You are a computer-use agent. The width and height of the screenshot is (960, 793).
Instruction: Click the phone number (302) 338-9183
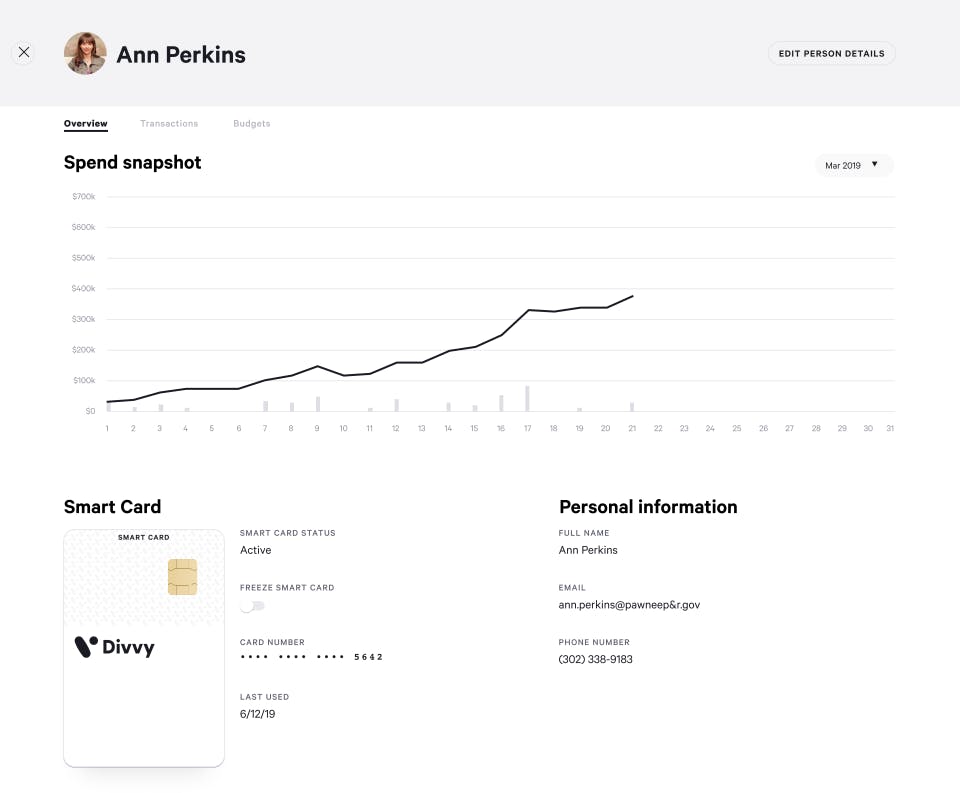pyautogui.click(x=595, y=660)
